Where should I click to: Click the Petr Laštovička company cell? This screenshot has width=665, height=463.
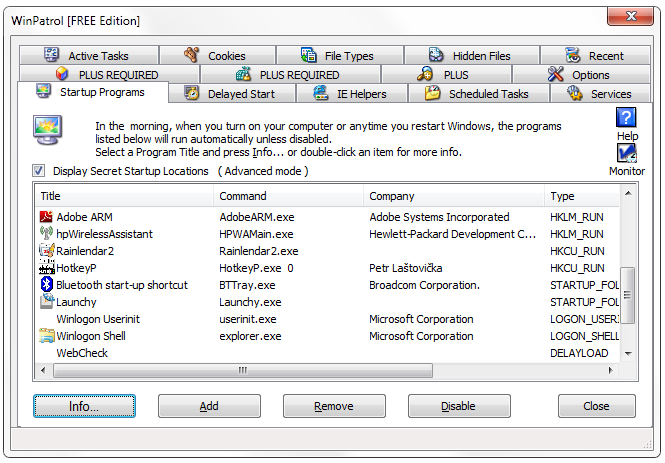point(405,268)
